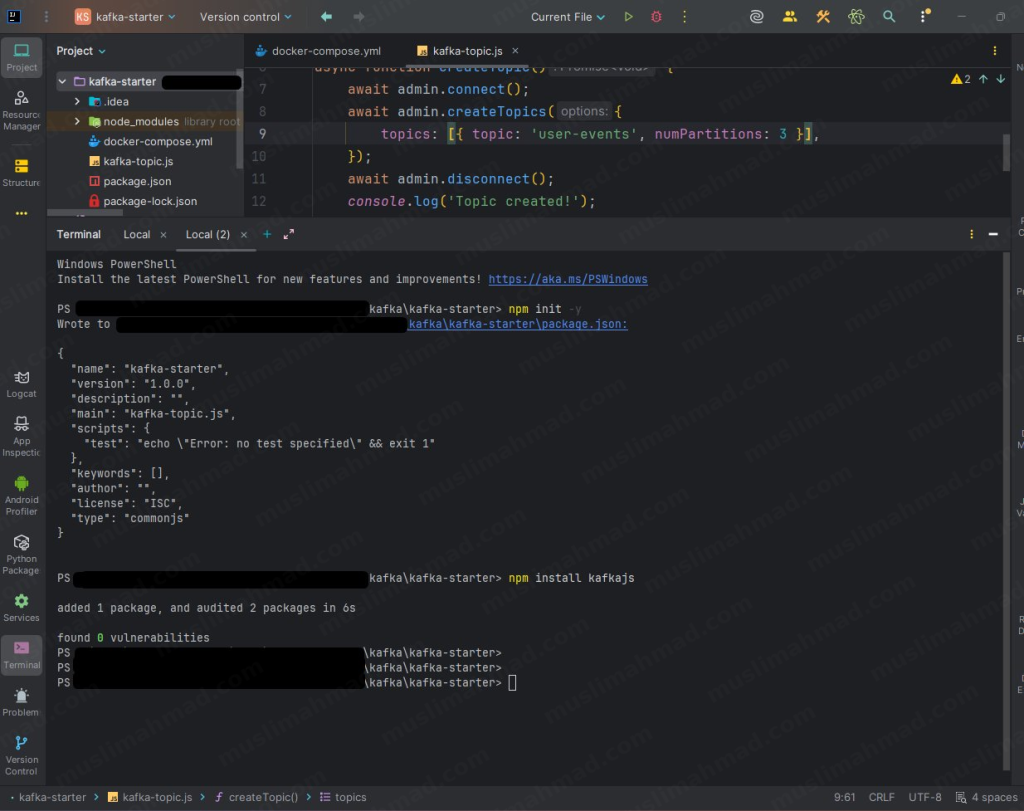Switch to the Local terminal tab
1024x811 pixels.
tap(137, 234)
